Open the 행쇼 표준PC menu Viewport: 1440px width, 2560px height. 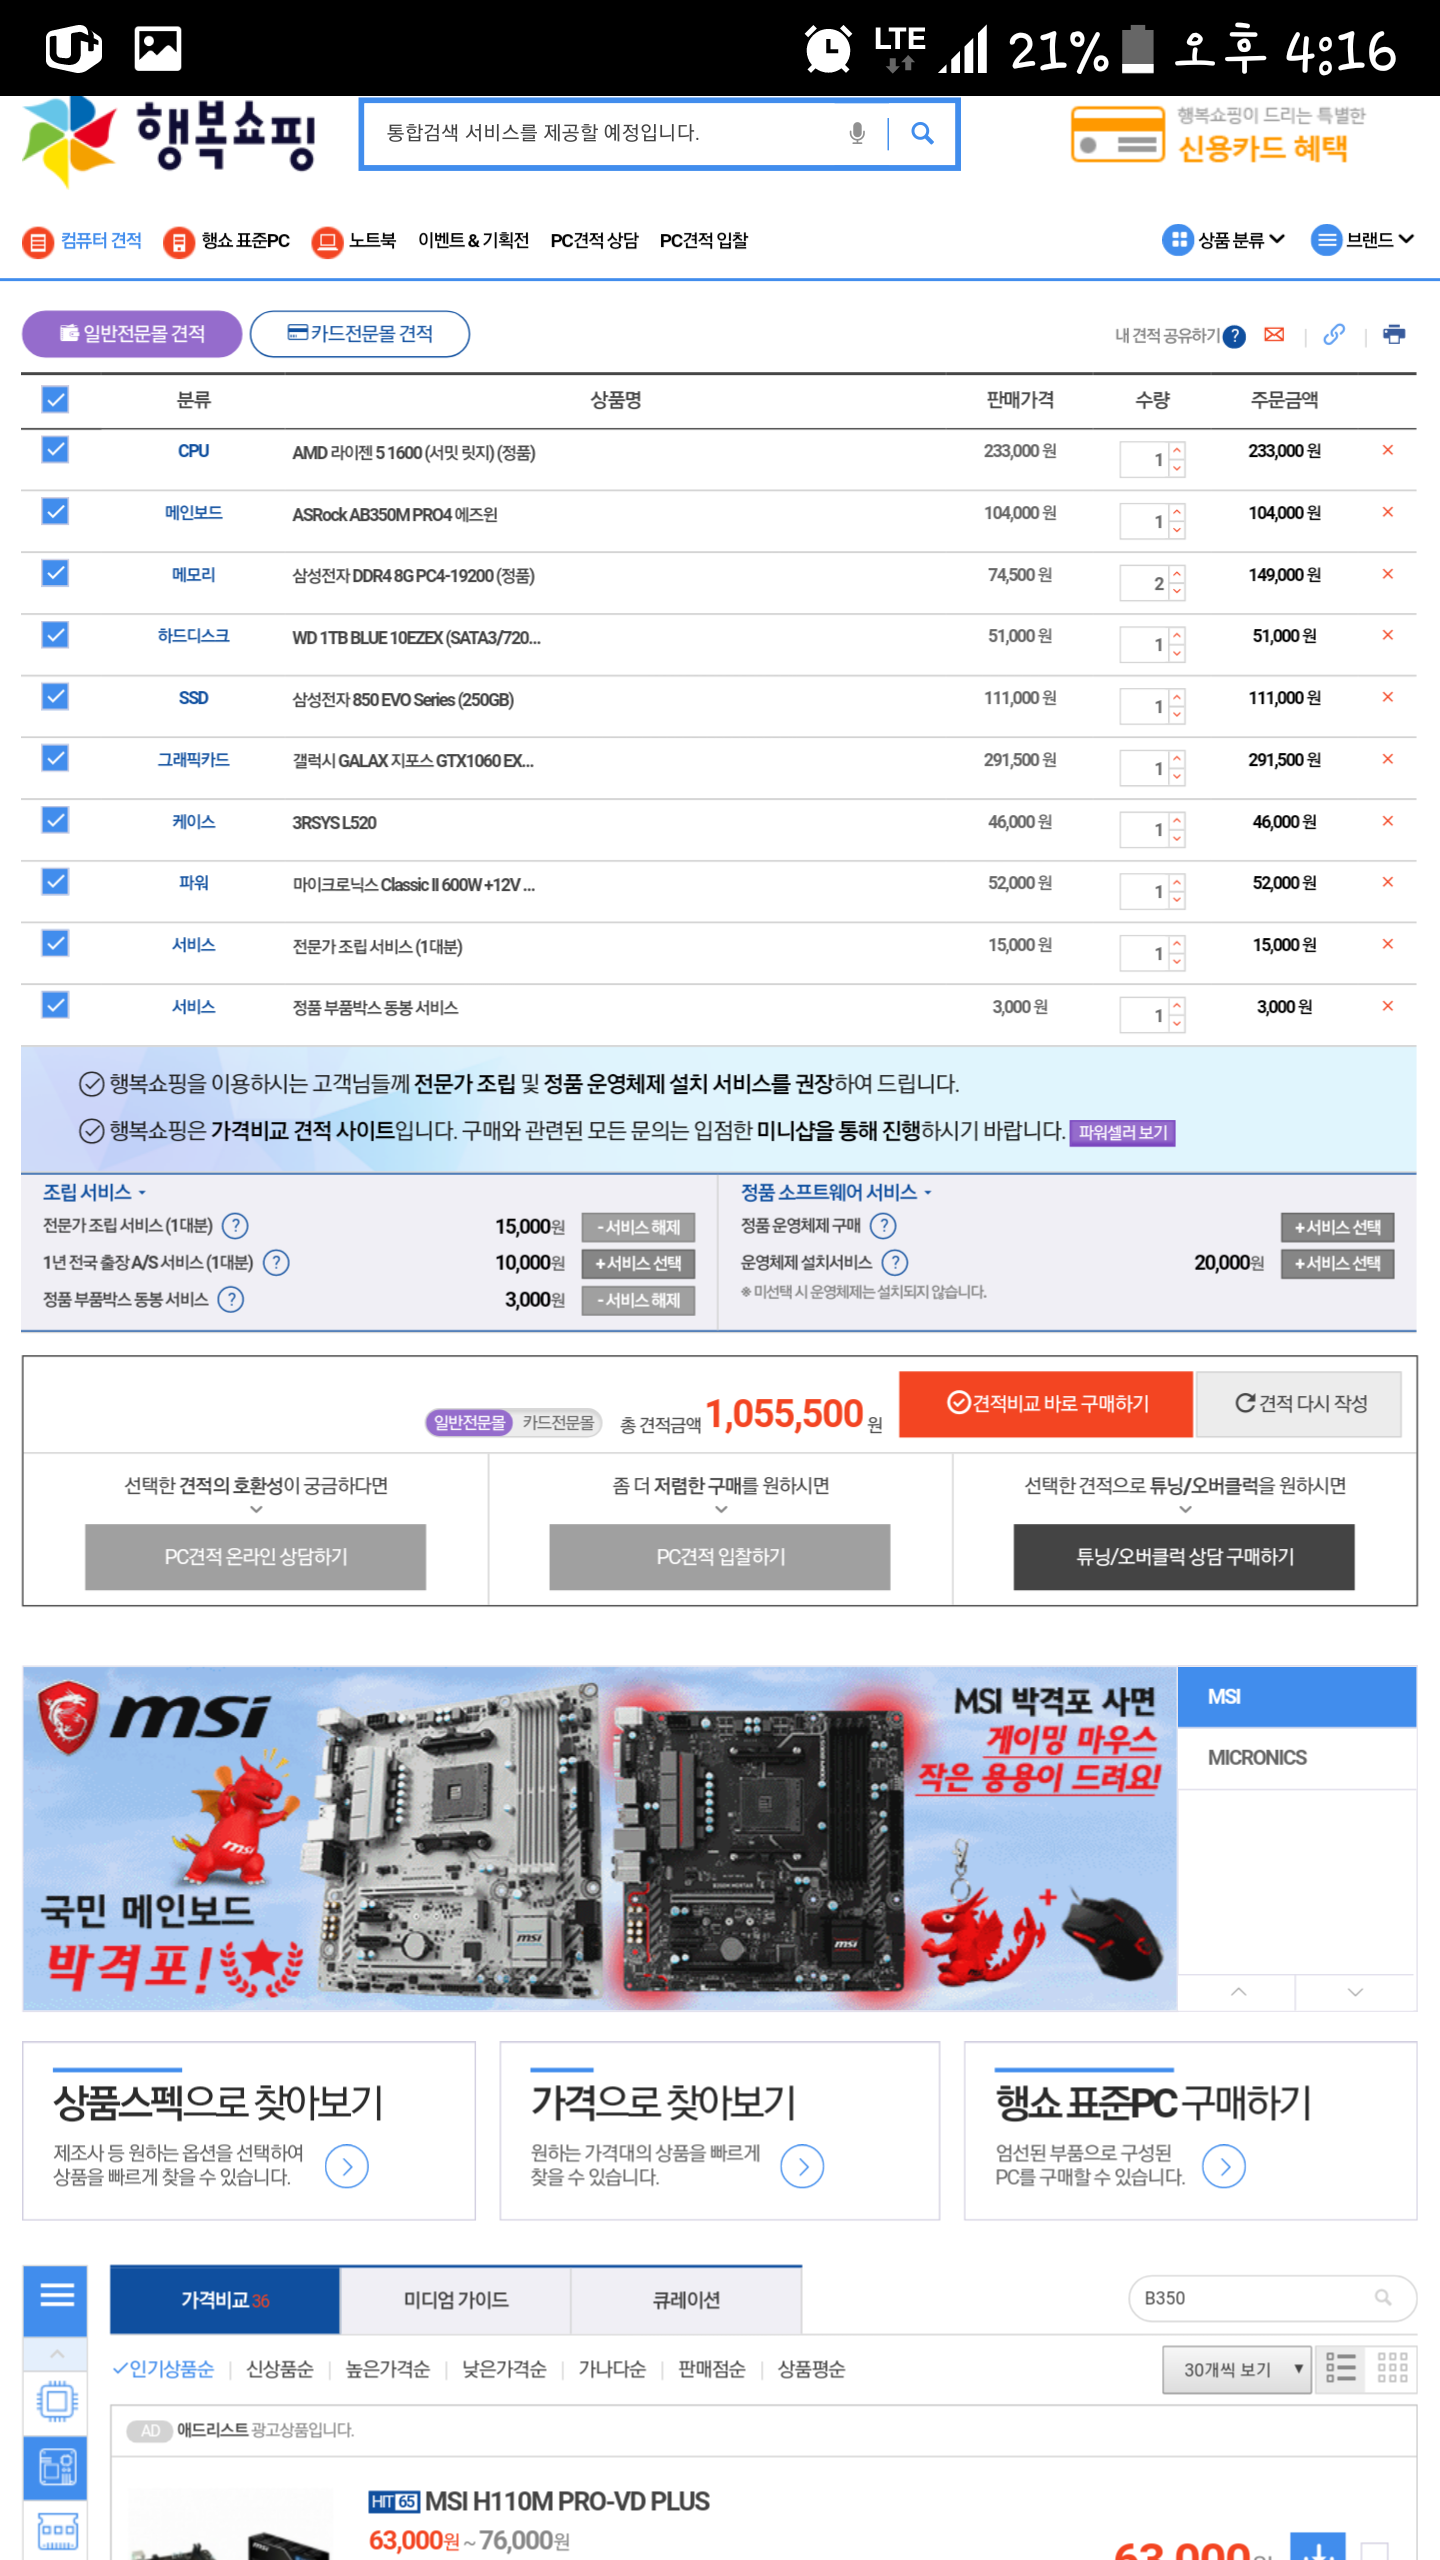pyautogui.click(x=227, y=241)
